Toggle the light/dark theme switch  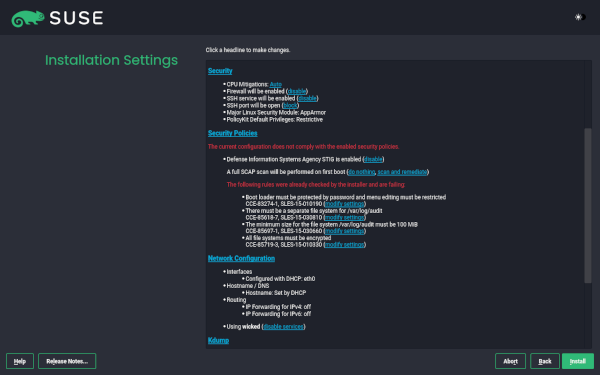pos(580,17)
